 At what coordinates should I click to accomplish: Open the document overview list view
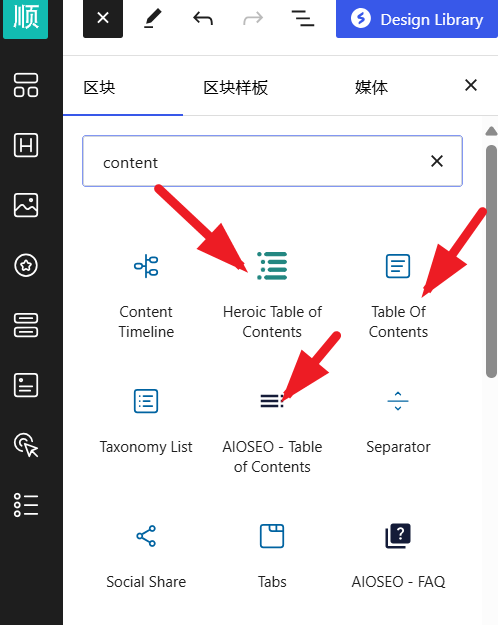(303, 19)
